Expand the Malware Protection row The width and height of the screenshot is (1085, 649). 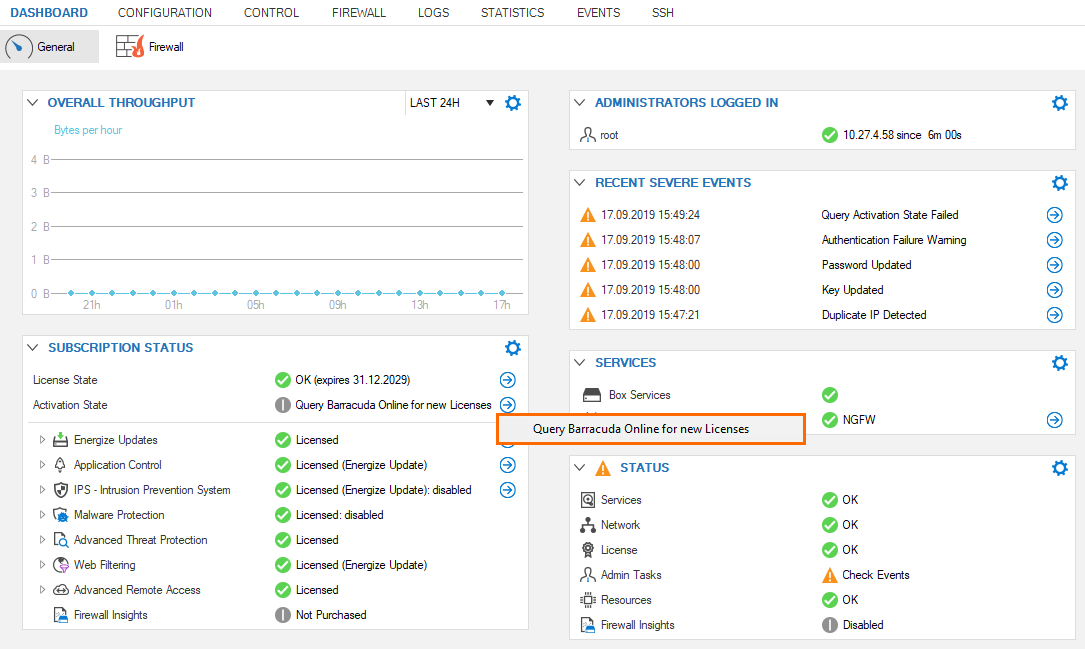pyautogui.click(x=42, y=515)
